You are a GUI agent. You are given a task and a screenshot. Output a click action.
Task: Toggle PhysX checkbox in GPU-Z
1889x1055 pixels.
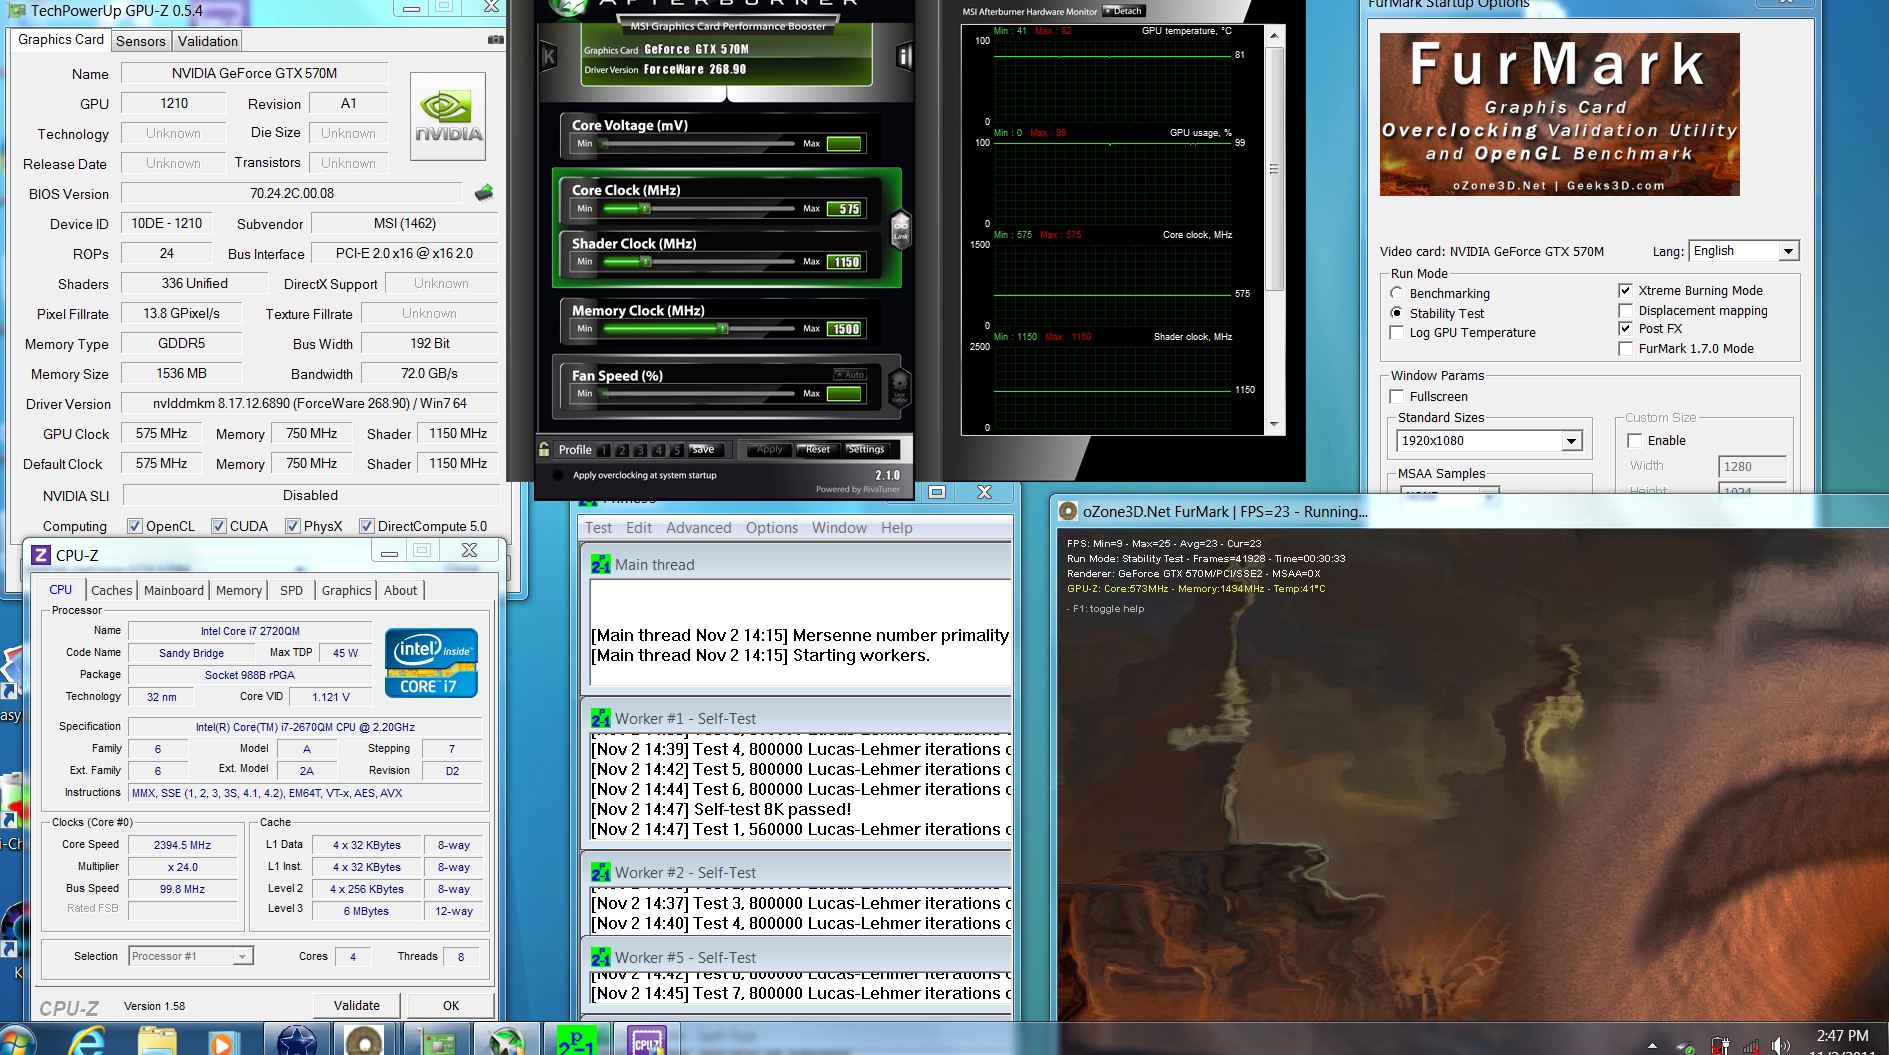coord(293,526)
